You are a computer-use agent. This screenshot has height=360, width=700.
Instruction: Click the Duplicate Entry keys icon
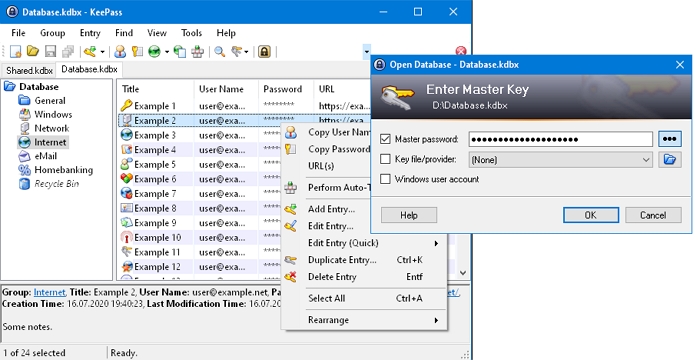(x=291, y=260)
